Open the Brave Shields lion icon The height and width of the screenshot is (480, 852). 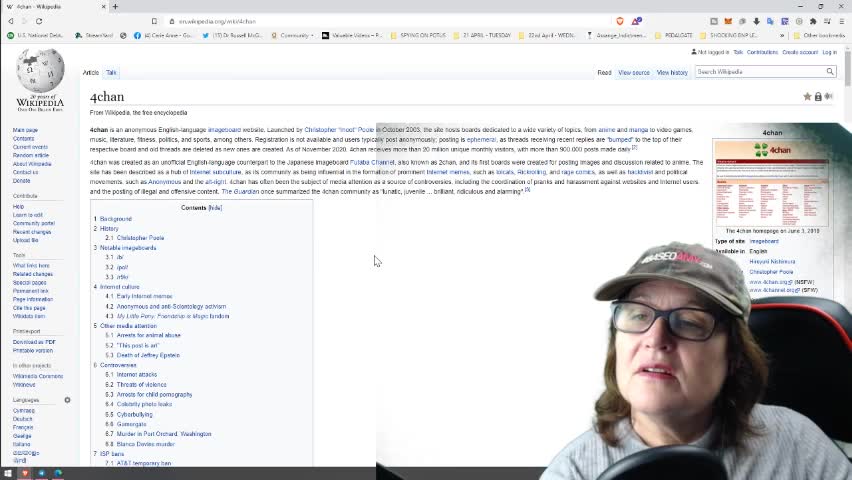620,21
